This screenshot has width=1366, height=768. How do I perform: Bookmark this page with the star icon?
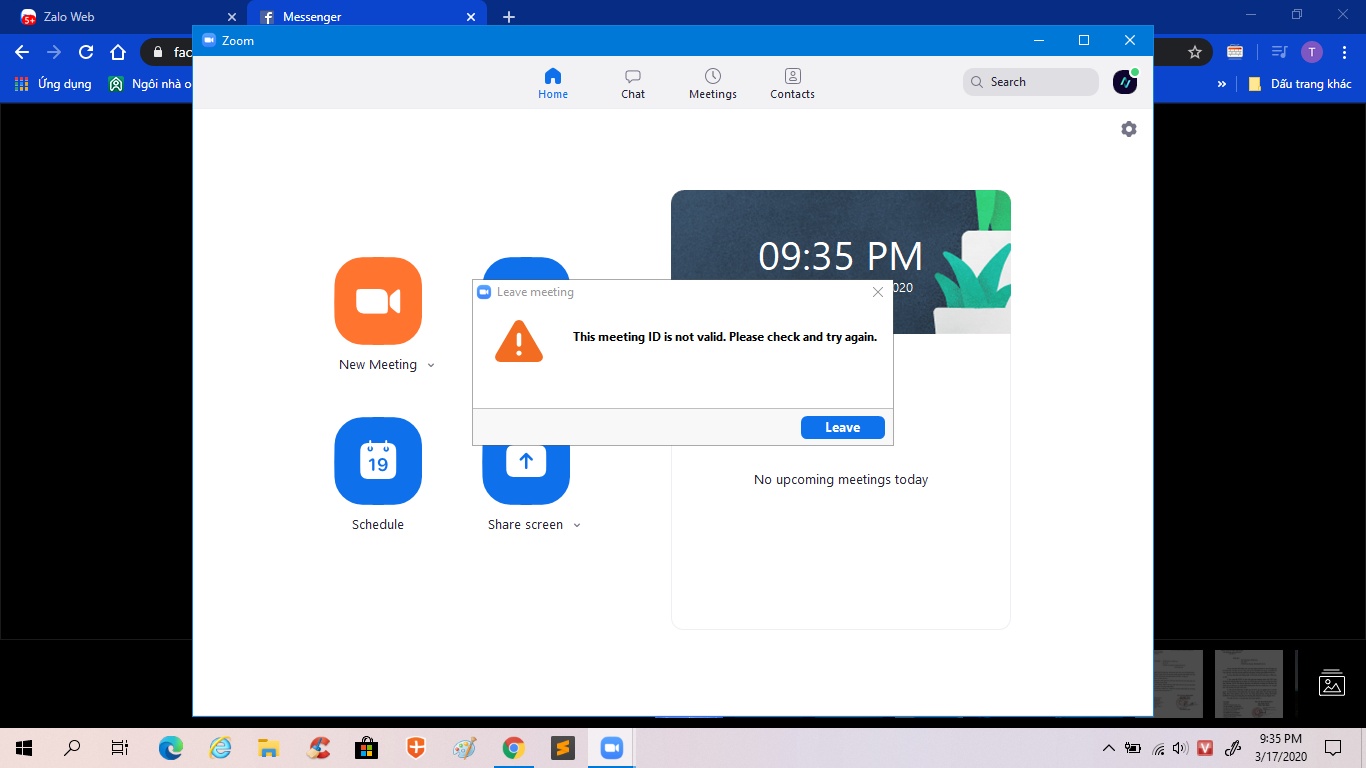pyautogui.click(x=1194, y=52)
